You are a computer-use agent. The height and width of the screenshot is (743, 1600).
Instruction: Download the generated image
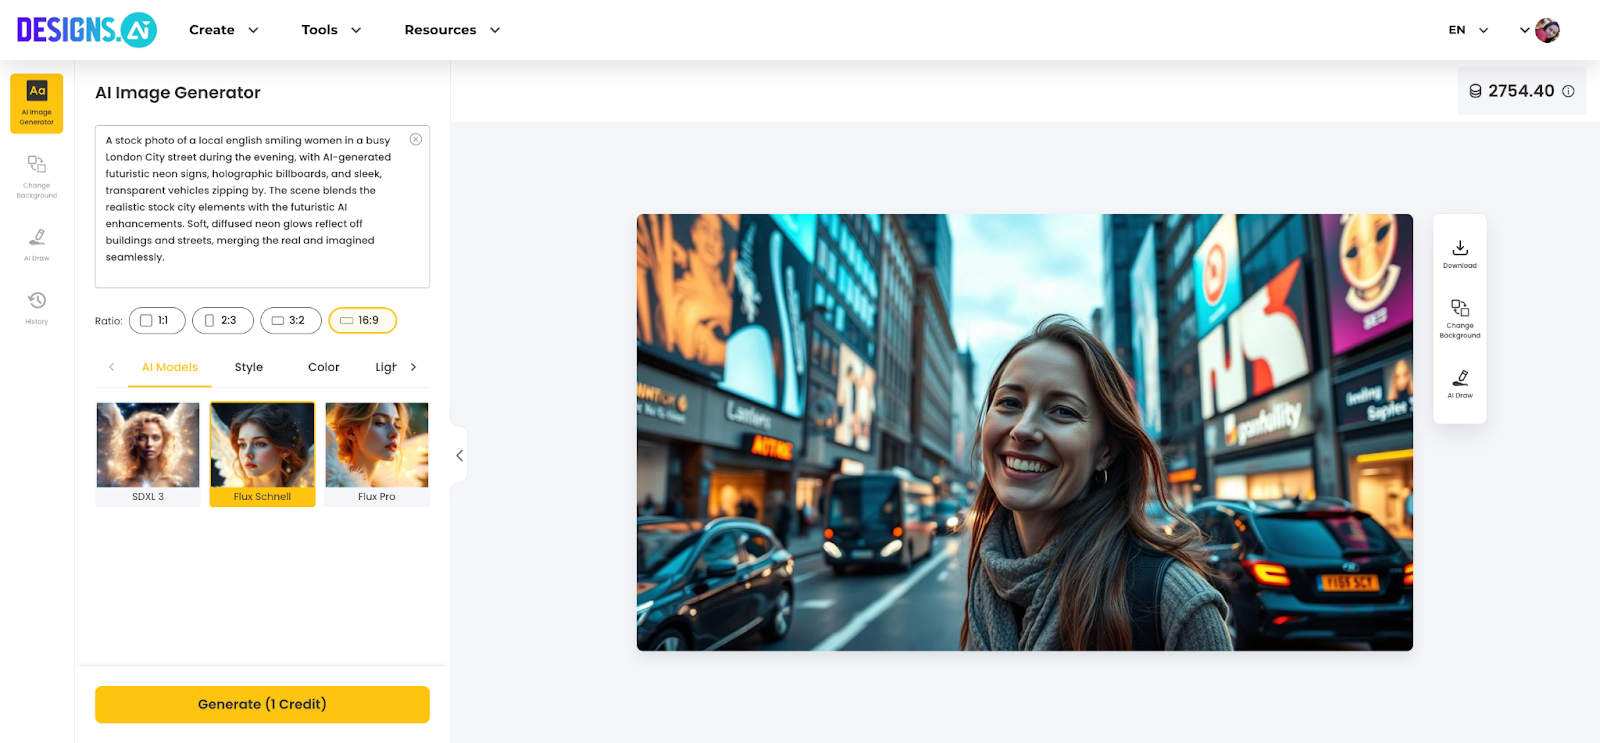1460,254
